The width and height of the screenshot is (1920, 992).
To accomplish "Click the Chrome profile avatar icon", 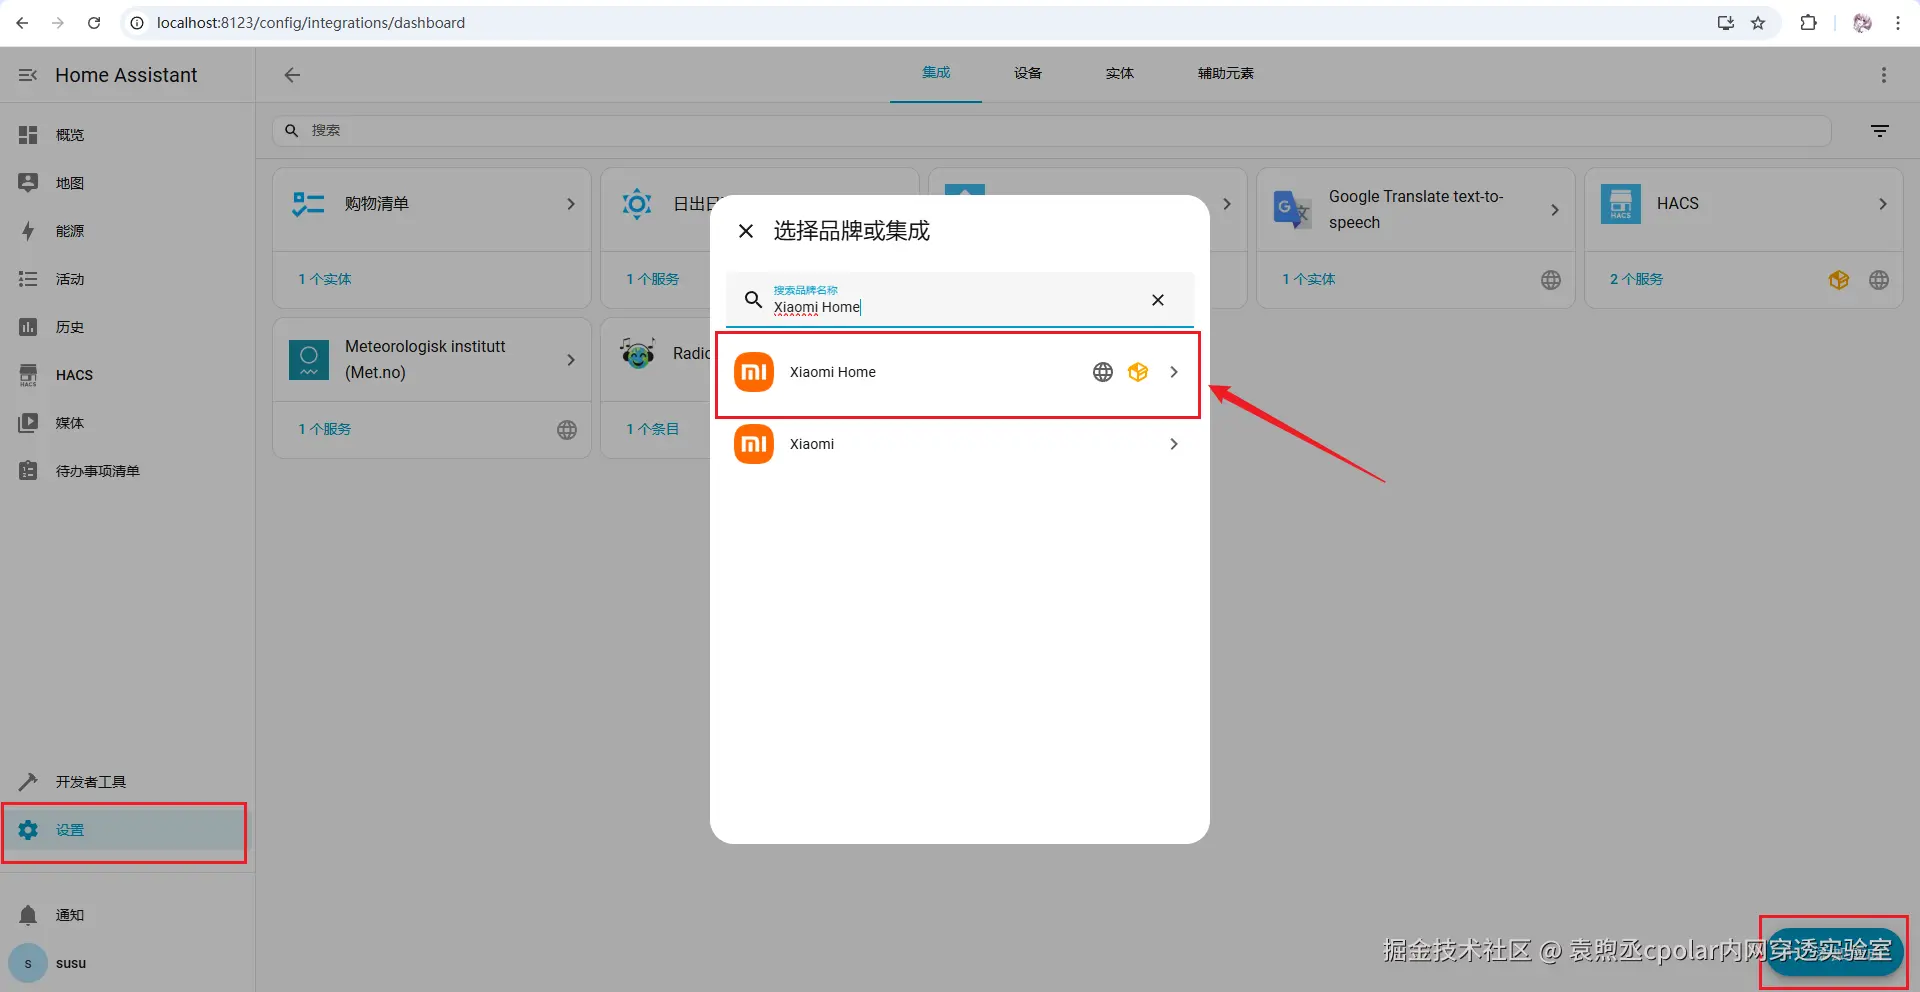I will (1862, 23).
